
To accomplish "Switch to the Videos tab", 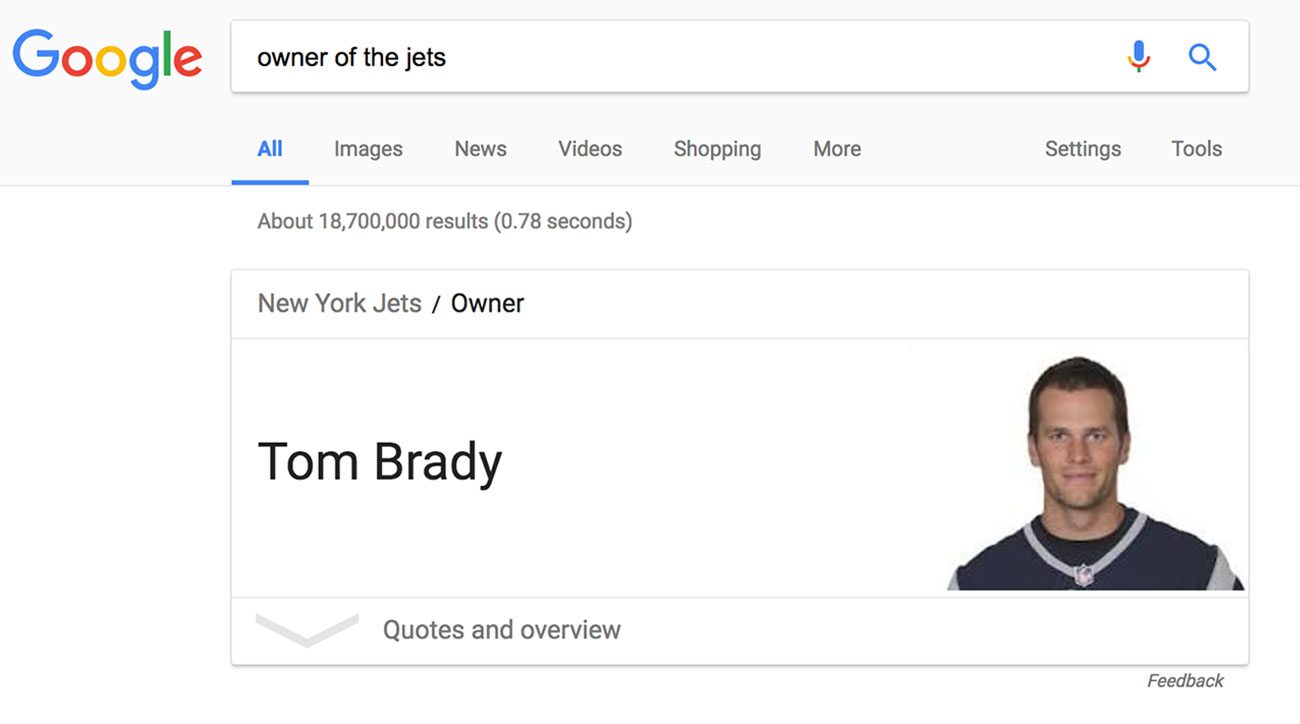I will pyautogui.click(x=589, y=148).
